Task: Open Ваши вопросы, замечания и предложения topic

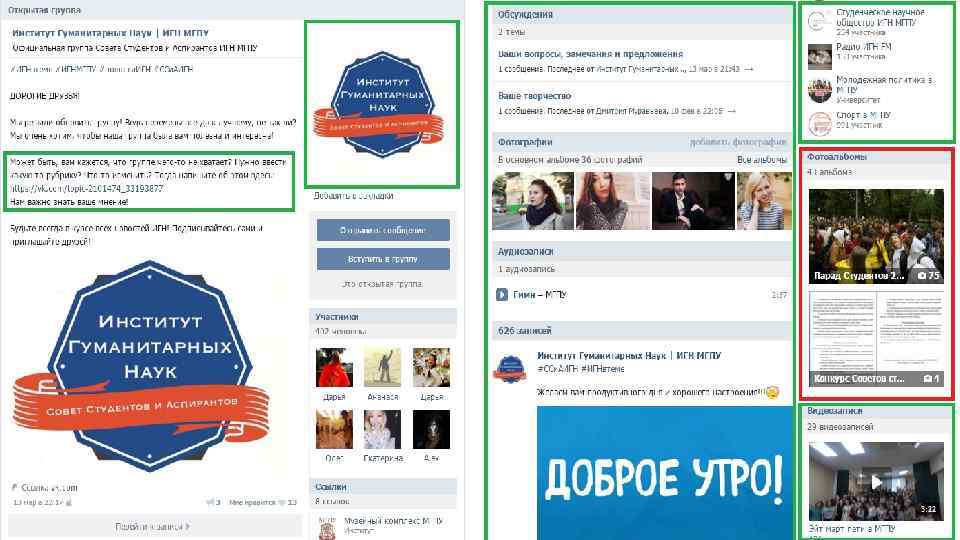Action: [590, 54]
